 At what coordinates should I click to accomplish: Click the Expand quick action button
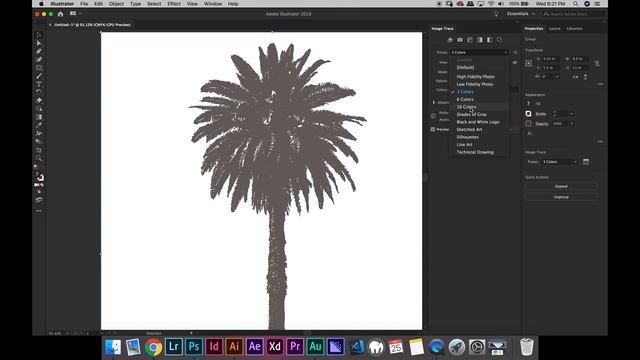point(561,187)
